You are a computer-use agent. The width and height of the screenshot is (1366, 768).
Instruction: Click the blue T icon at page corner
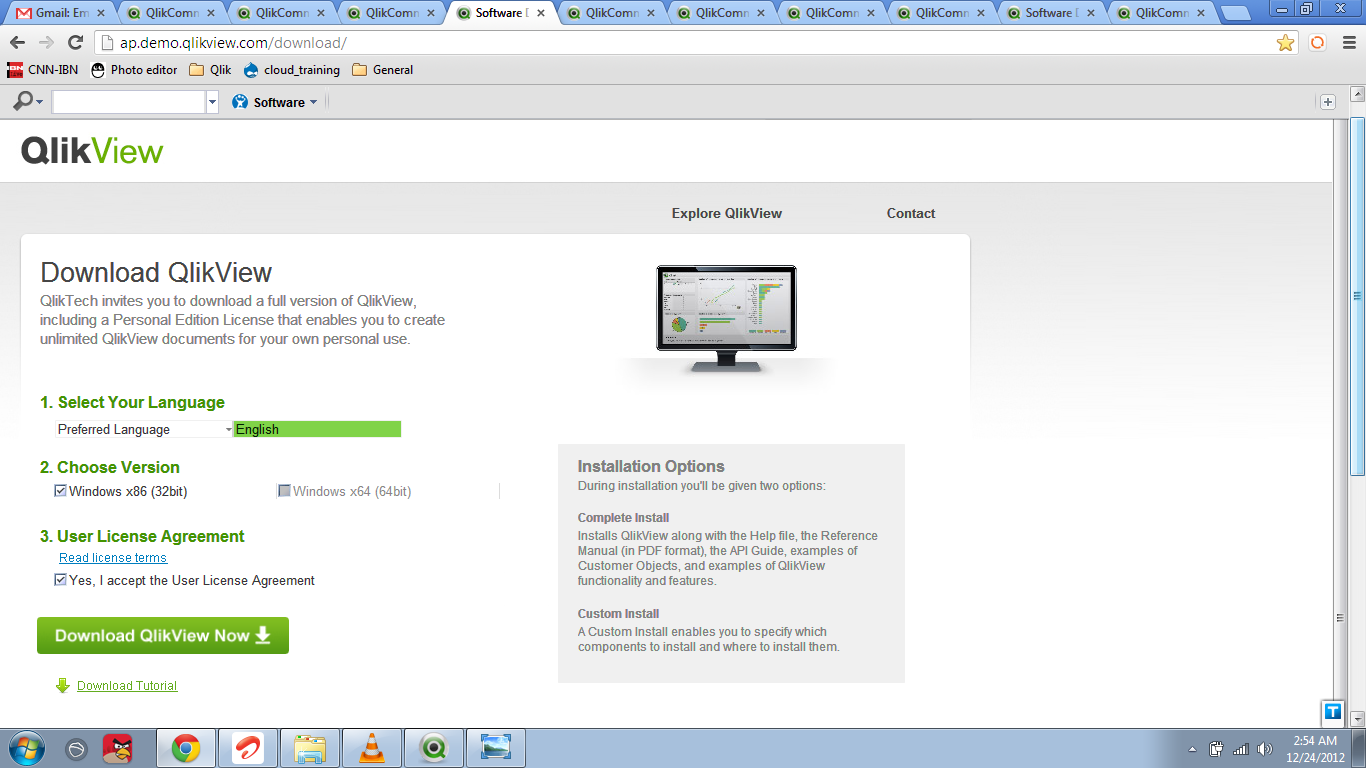[1332, 712]
